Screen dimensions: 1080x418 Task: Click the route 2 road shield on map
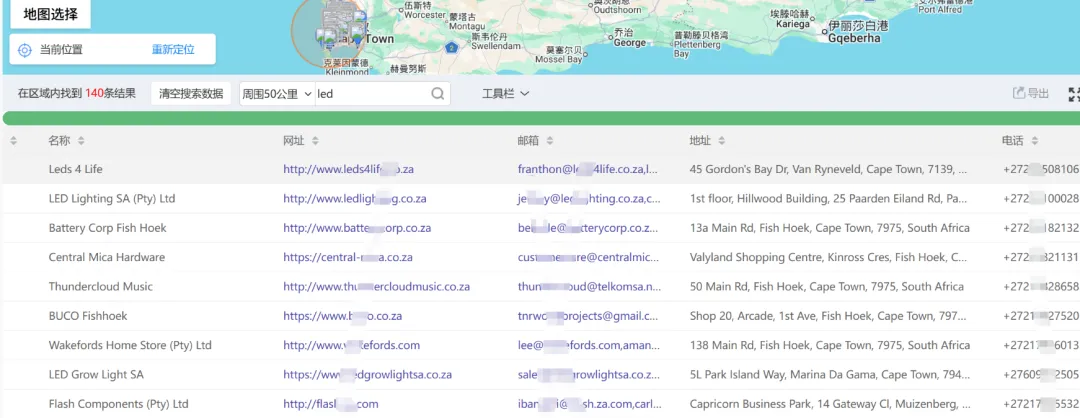pos(451,48)
